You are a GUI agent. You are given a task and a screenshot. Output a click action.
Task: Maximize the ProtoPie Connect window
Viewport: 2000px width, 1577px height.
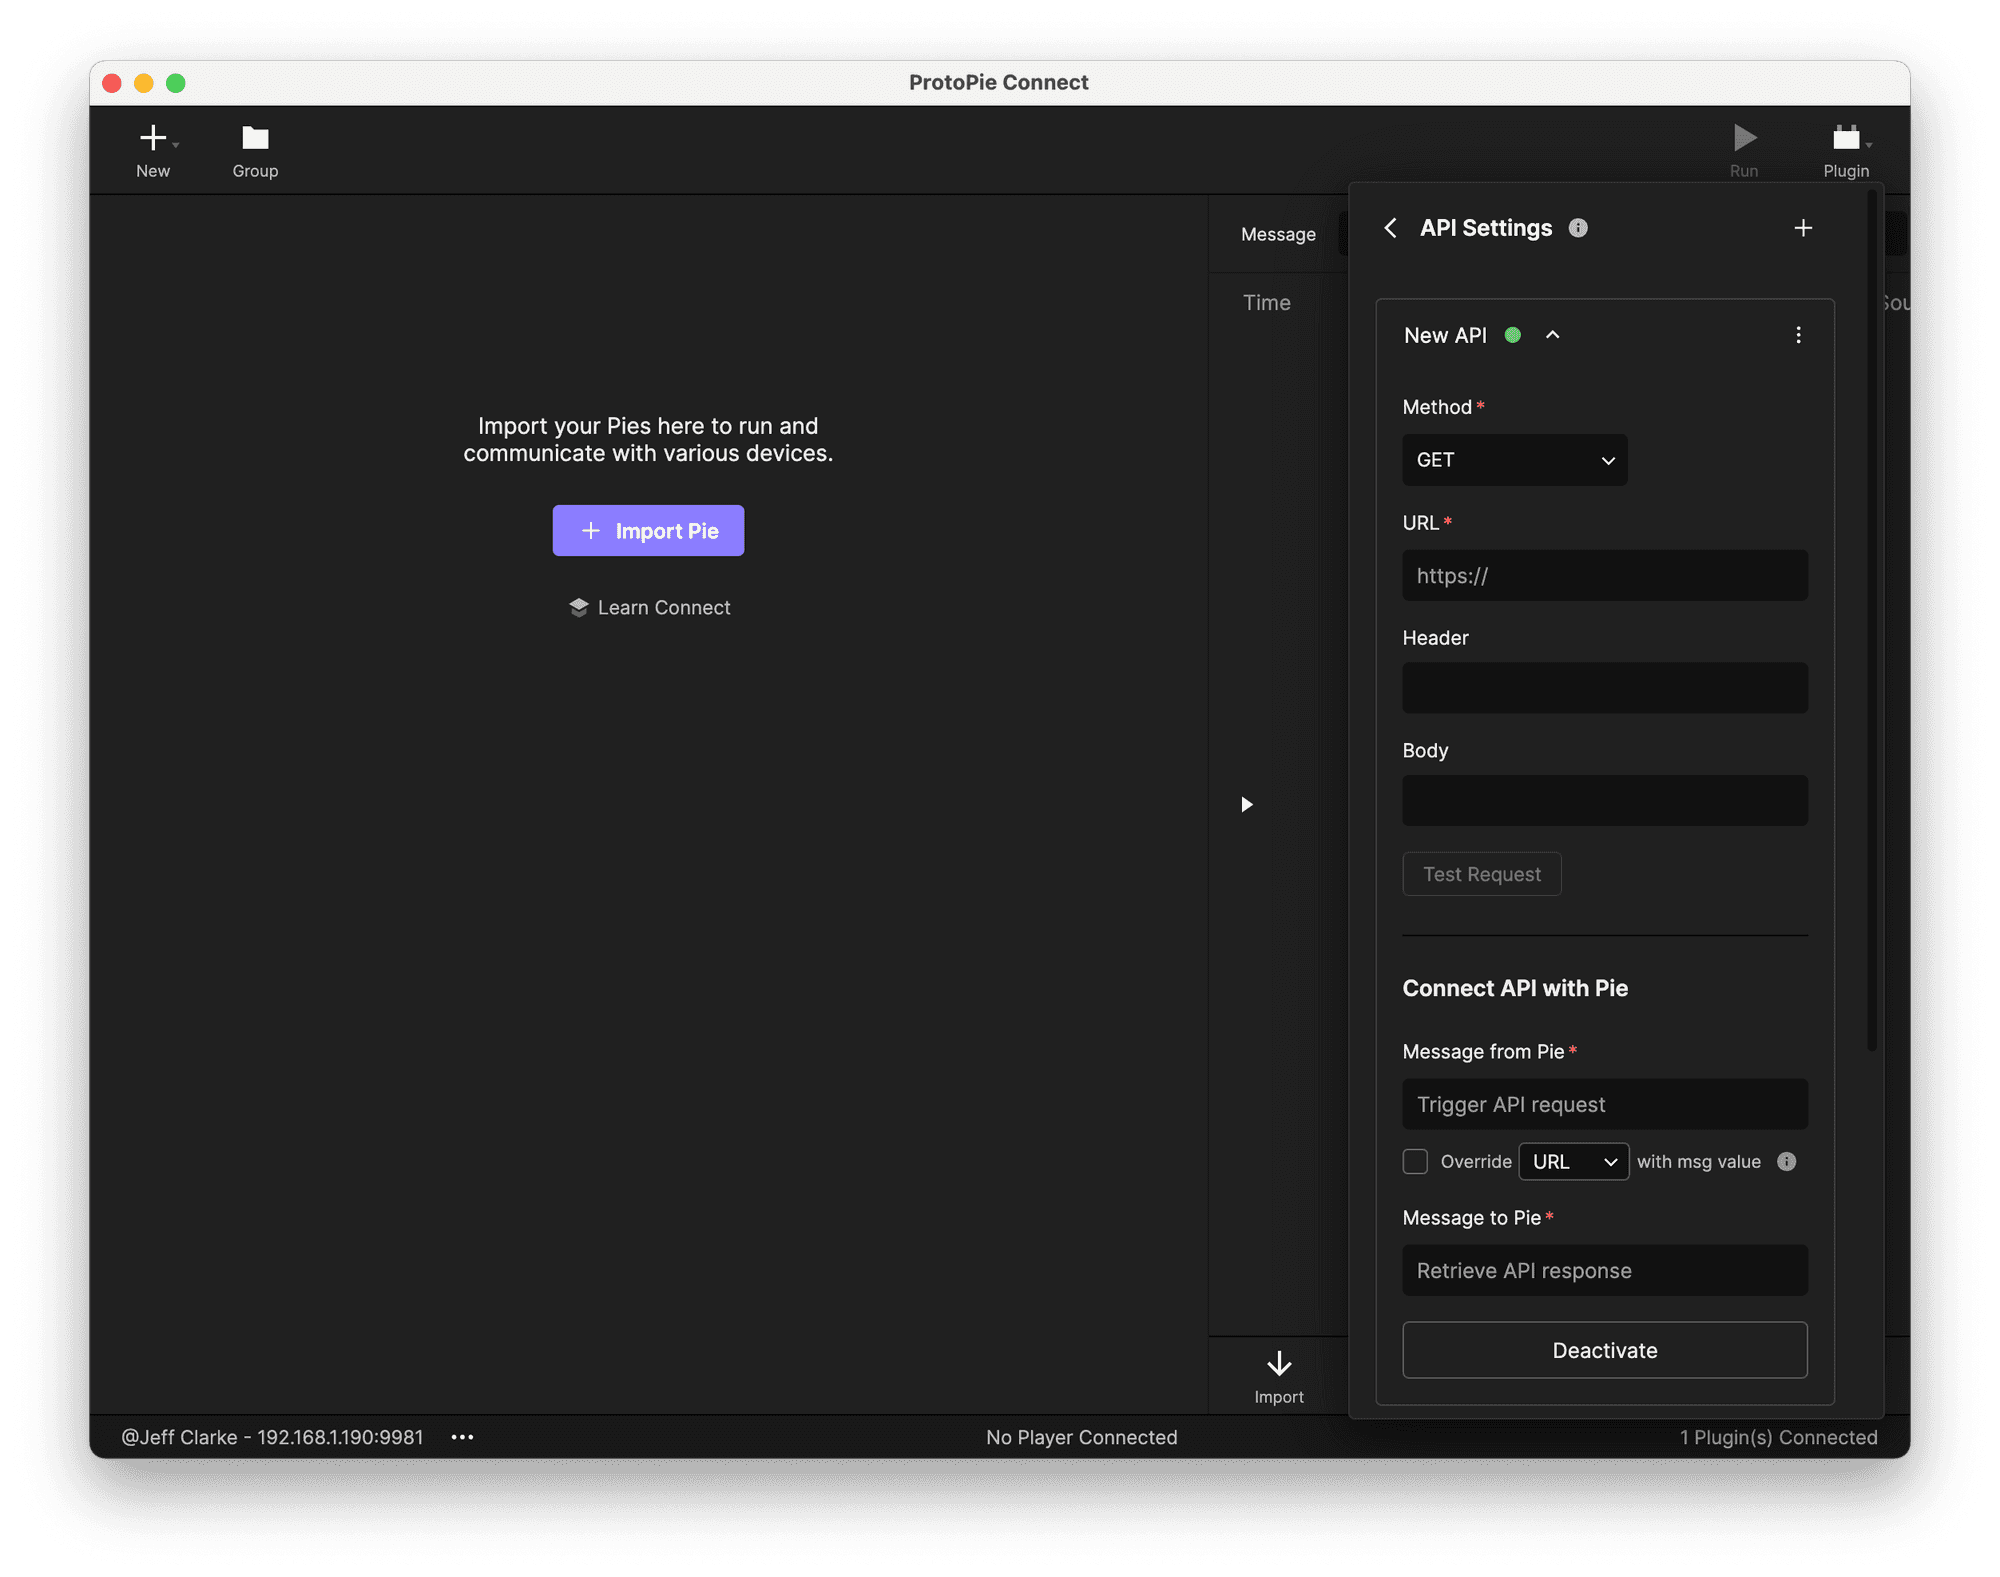tap(176, 83)
